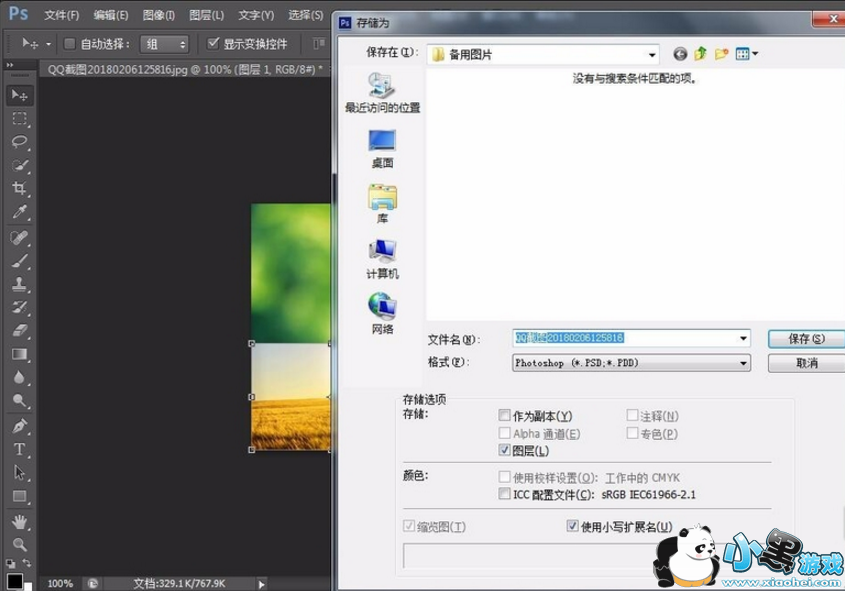The image size is (845, 591).
Task: Select the Crop tool
Action: tap(19, 190)
